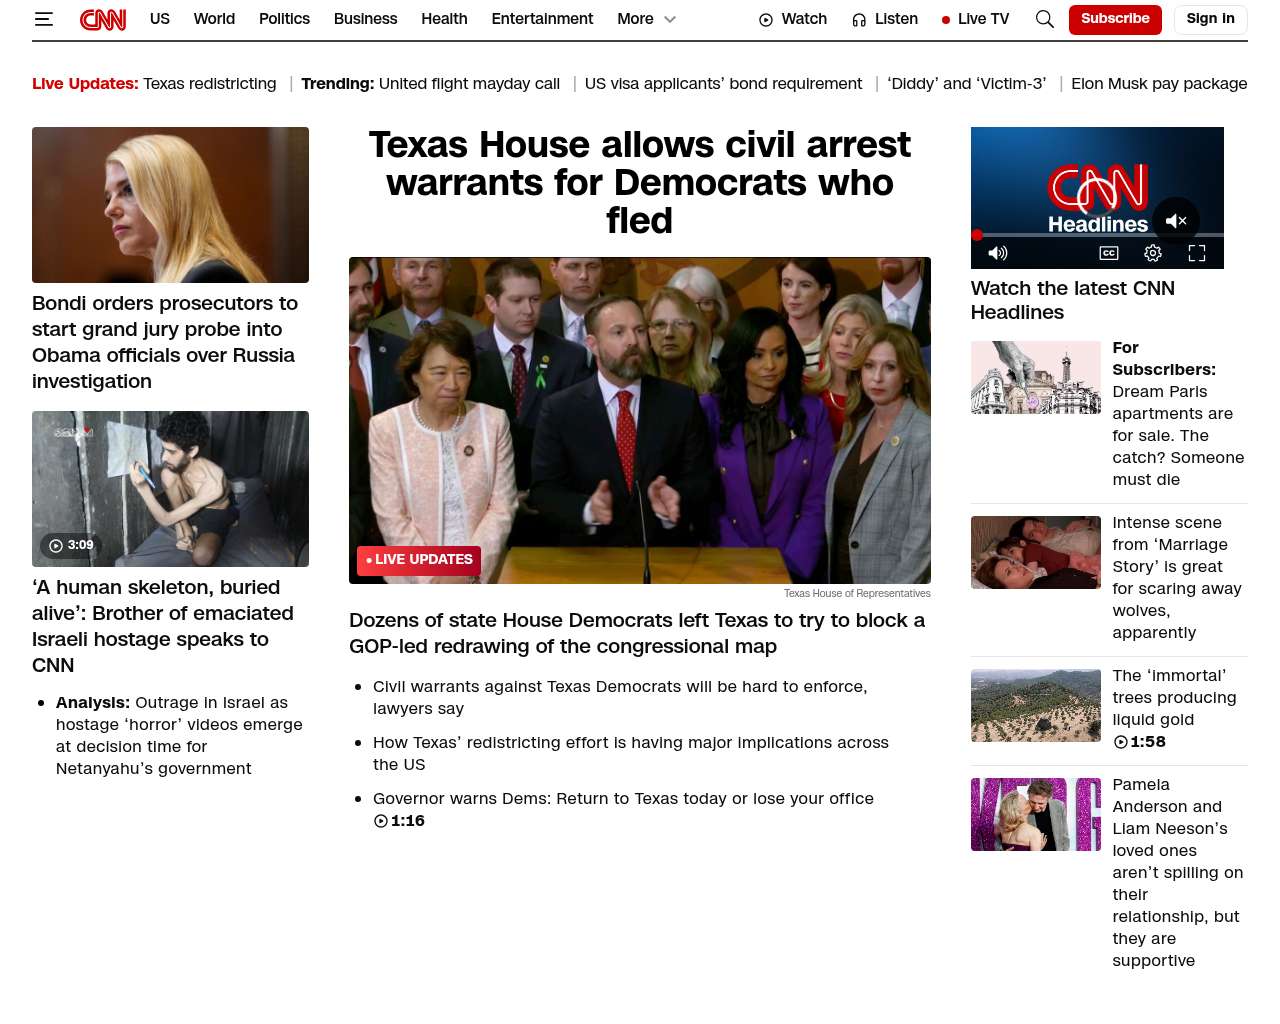Click the Watch play icon

[766, 19]
